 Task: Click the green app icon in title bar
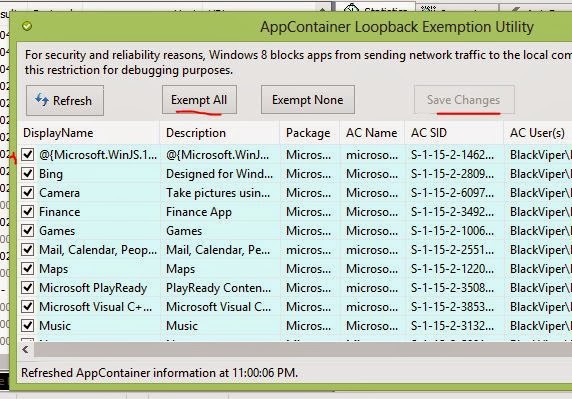(27, 26)
